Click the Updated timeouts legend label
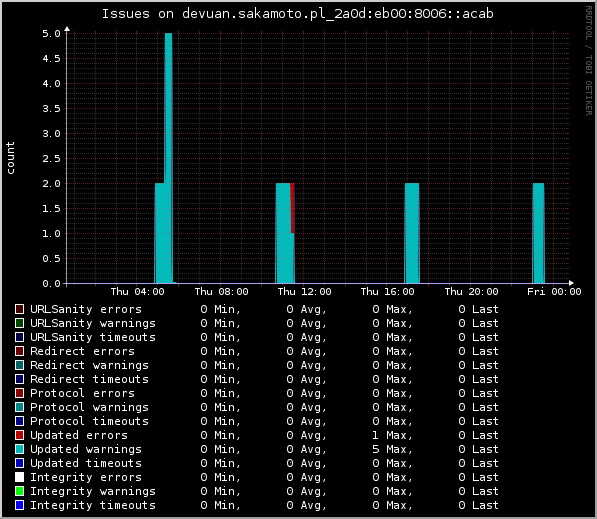The width and height of the screenshot is (597, 519). [x=86, y=463]
